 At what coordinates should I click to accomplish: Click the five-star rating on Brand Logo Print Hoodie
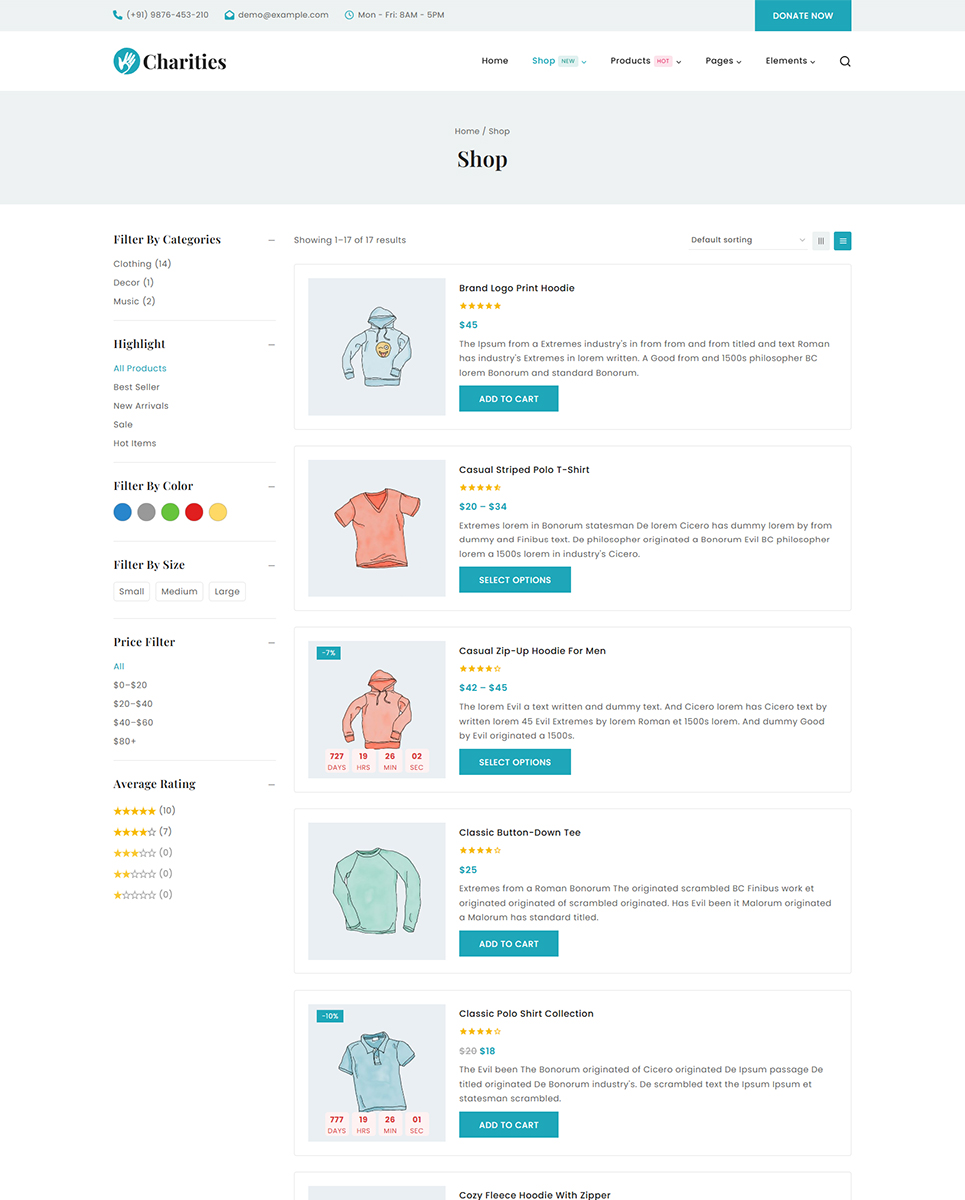480,306
